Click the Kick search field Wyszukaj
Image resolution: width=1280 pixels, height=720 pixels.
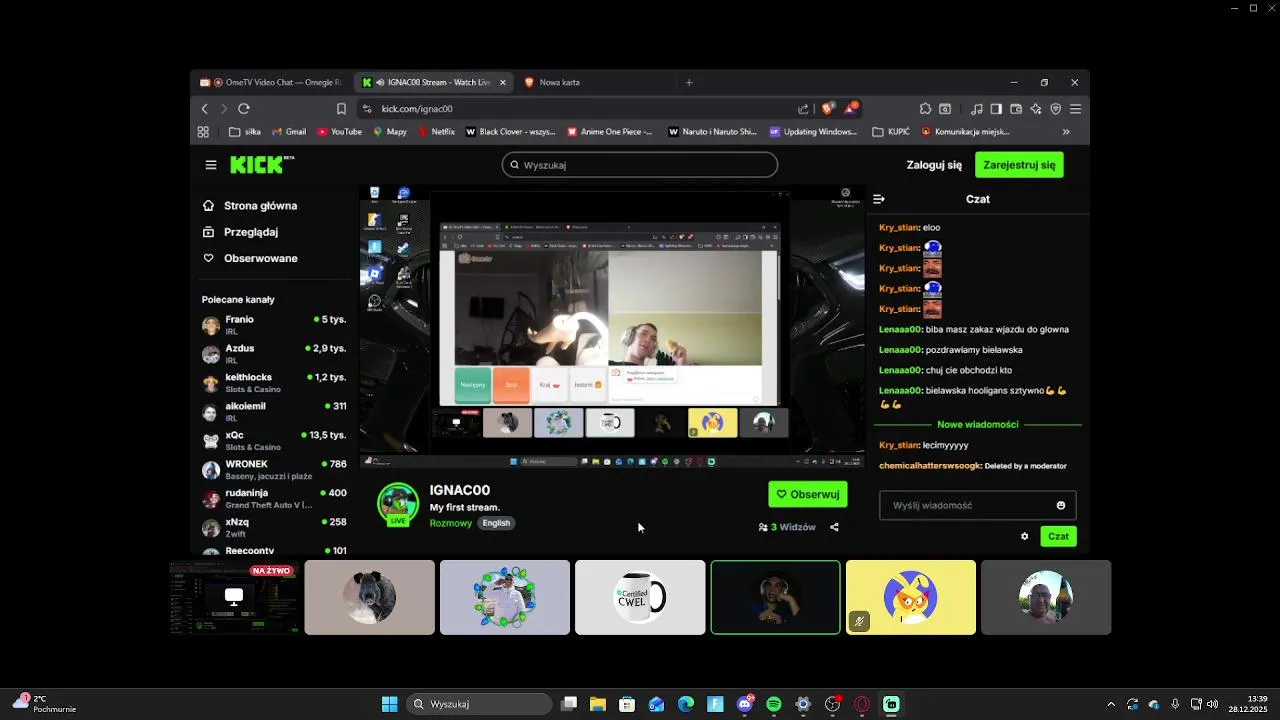640,165
